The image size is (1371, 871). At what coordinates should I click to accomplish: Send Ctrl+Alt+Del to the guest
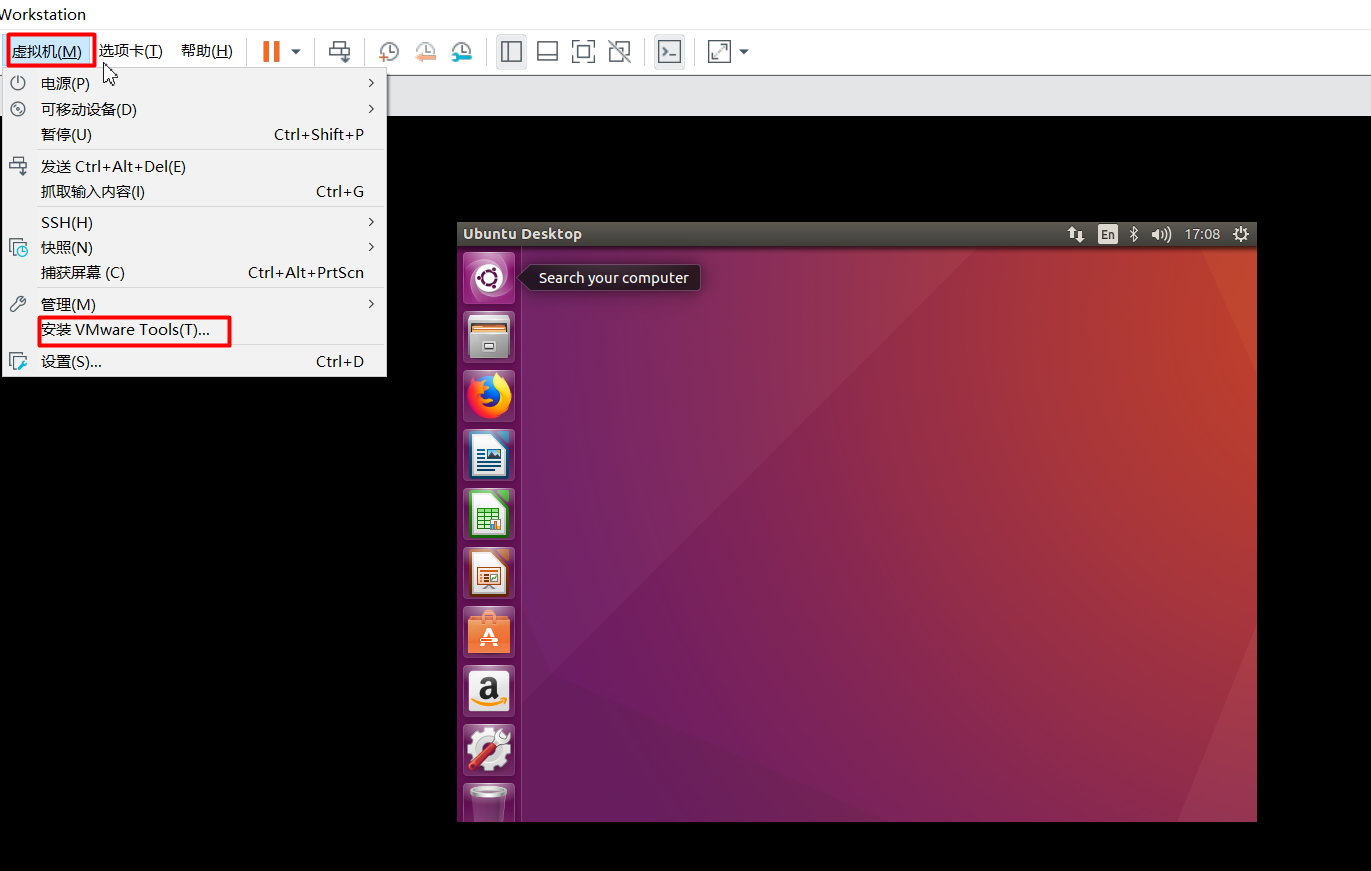(x=339, y=51)
